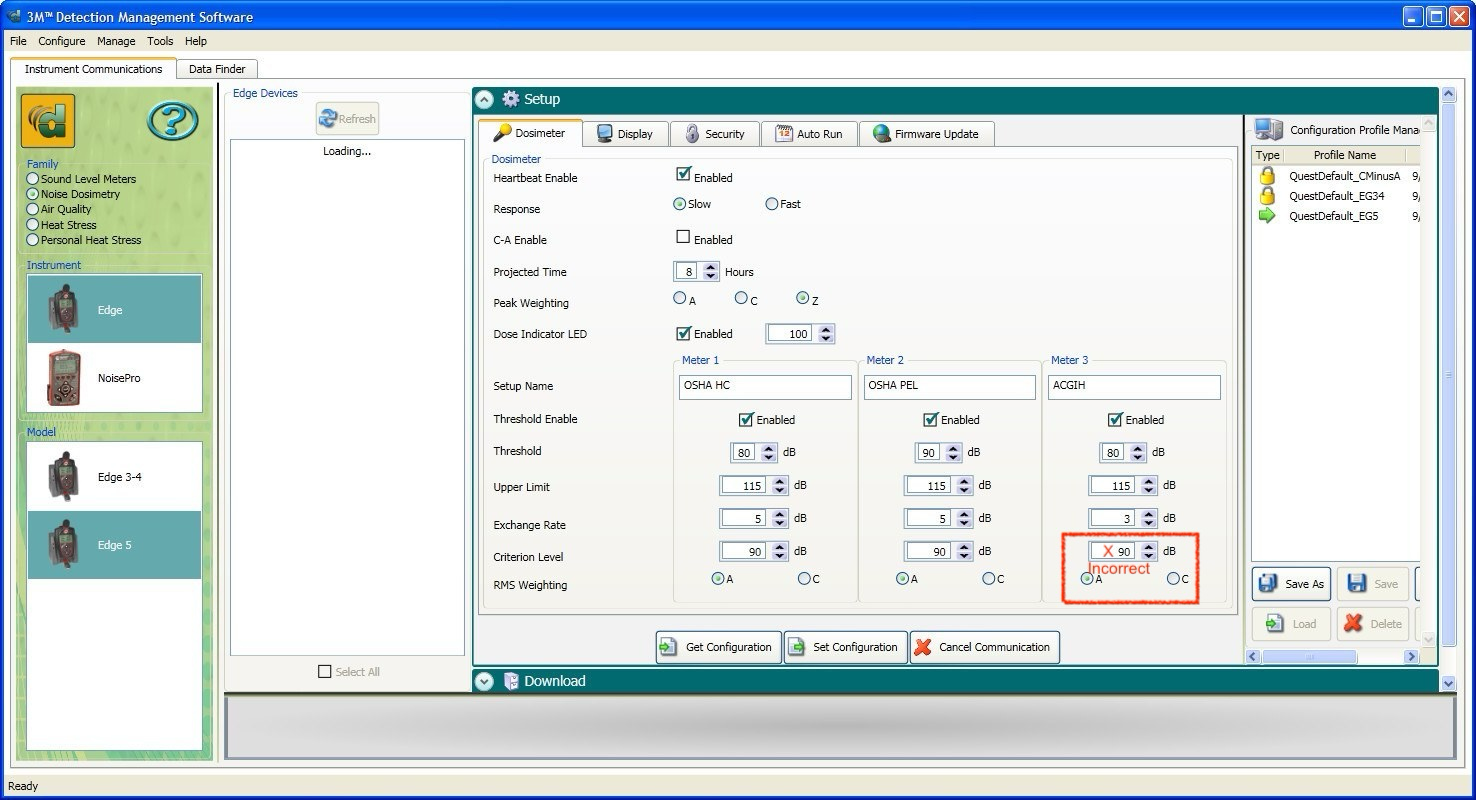Screen dimensions: 1476x800
Task: Open help via the question mark icon
Action: point(173,121)
